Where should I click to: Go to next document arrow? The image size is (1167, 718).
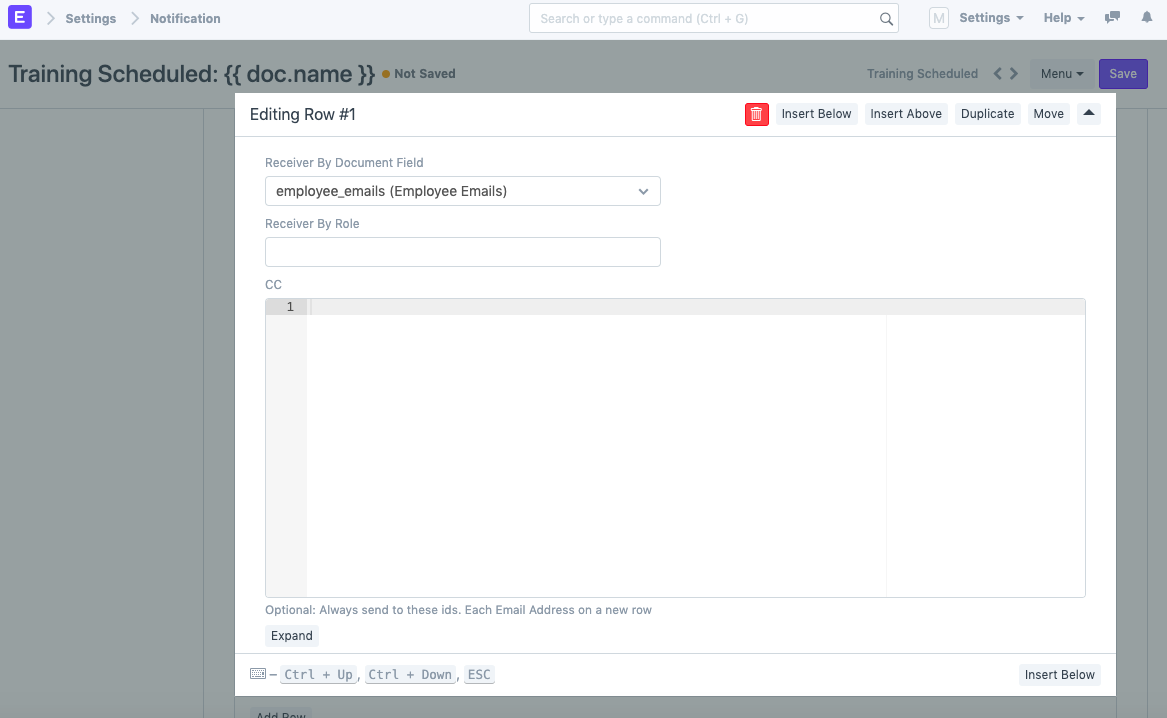click(1014, 74)
